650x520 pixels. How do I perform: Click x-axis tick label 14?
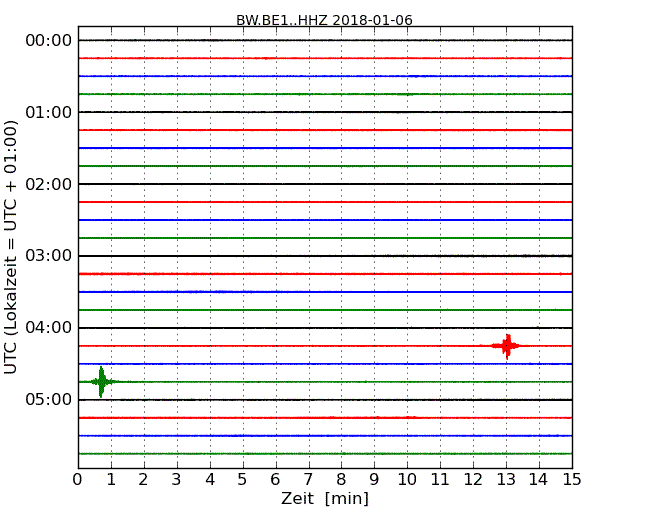(x=539, y=480)
